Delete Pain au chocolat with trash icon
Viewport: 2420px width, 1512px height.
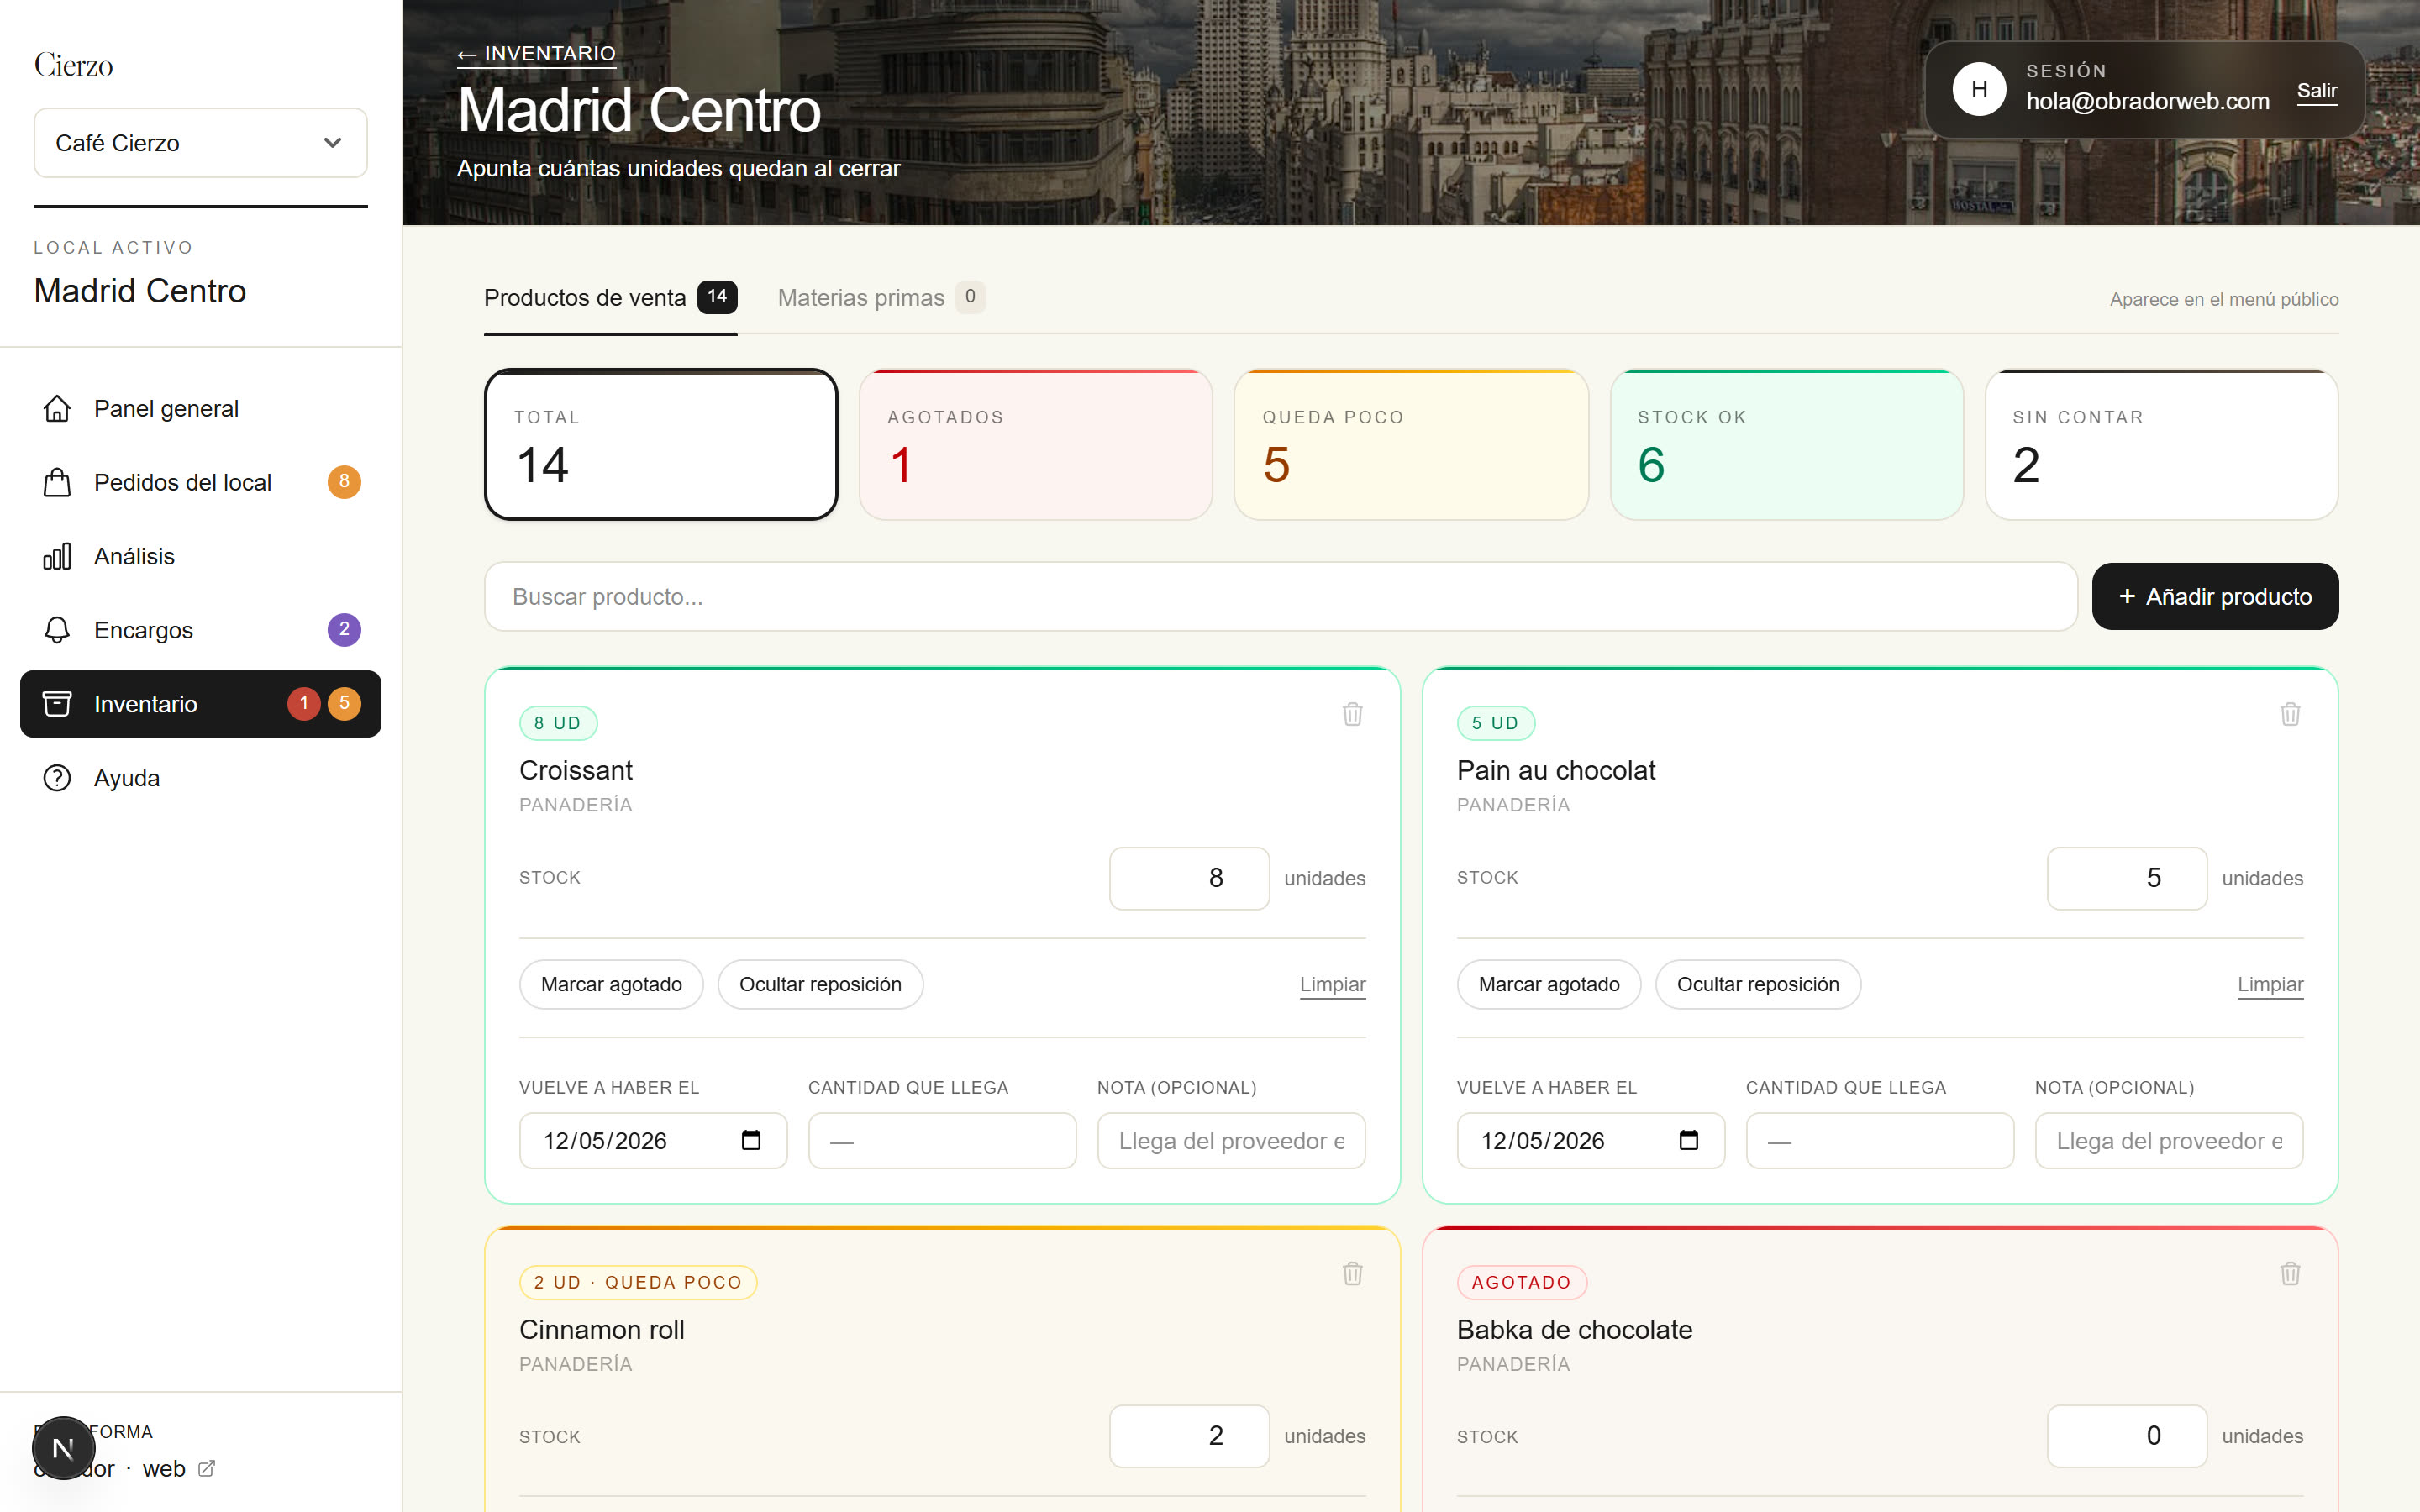[x=2290, y=714]
